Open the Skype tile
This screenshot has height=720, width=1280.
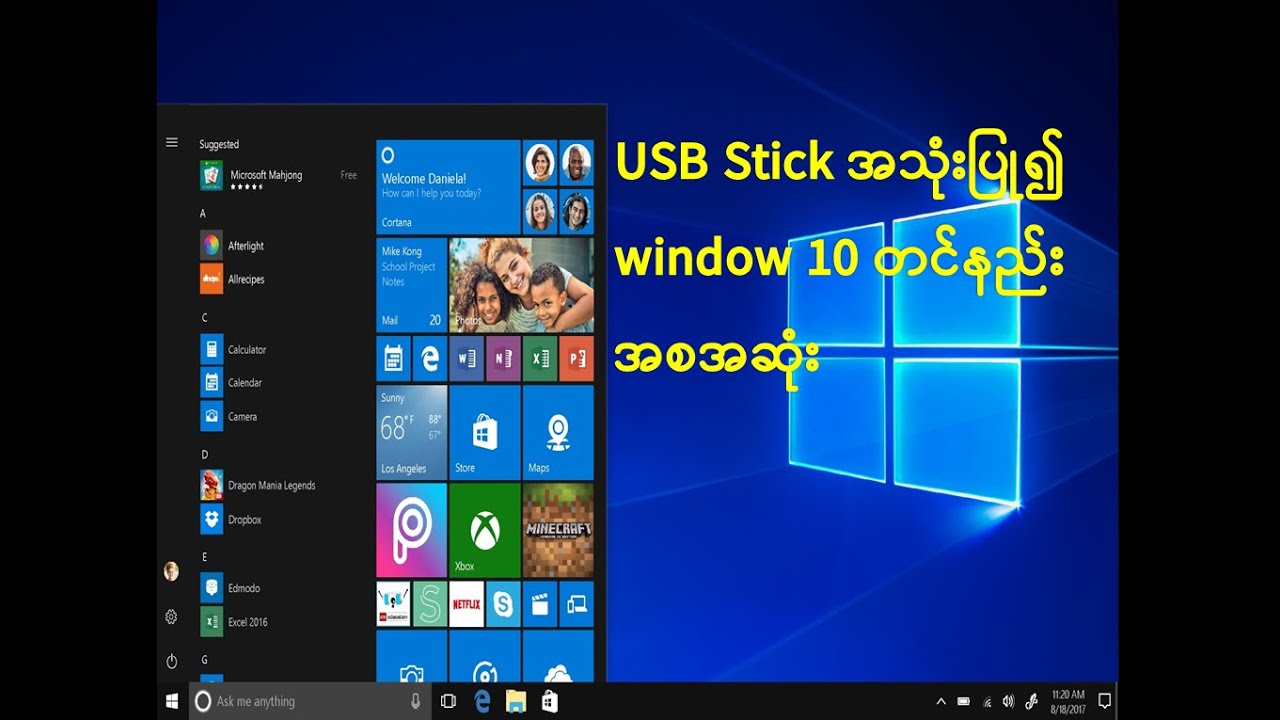[x=503, y=604]
